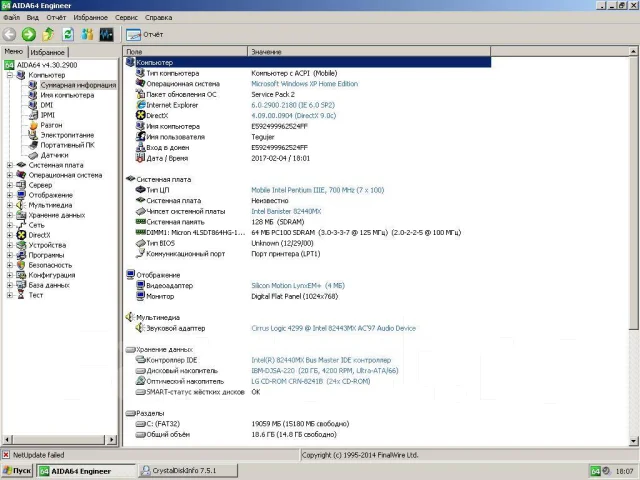Click the Microsoft Windows XP Home Edition link
Viewport: 640px width, 480px height.
(304, 84)
